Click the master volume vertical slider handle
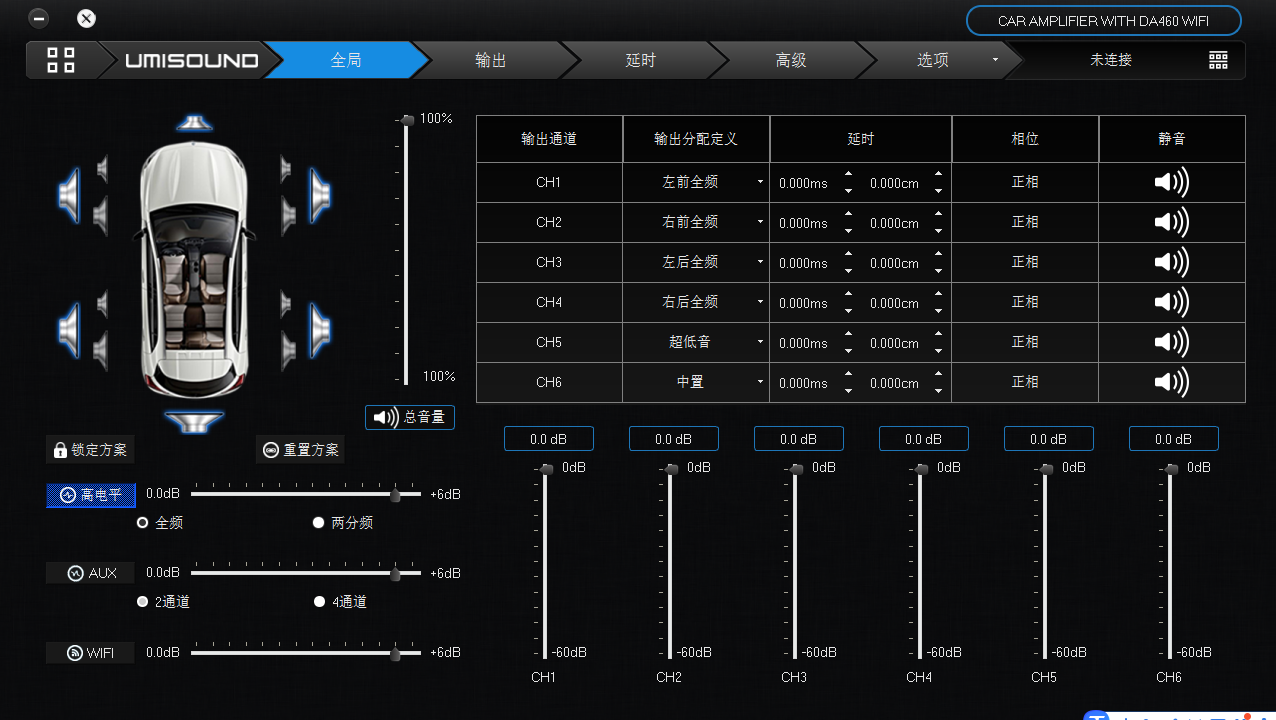Viewport: 1276px width, 720px height. point(406,120)
